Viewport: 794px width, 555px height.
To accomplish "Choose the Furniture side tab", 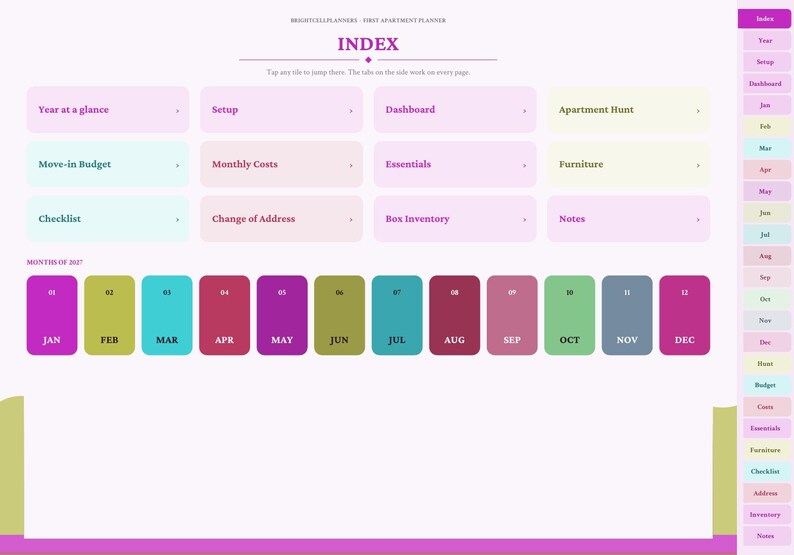I will pos(767,450).
